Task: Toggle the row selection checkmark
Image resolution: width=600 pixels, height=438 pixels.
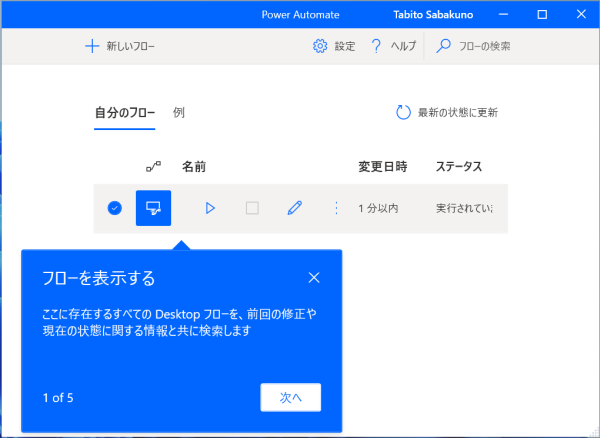Action: tap(115, 208)
